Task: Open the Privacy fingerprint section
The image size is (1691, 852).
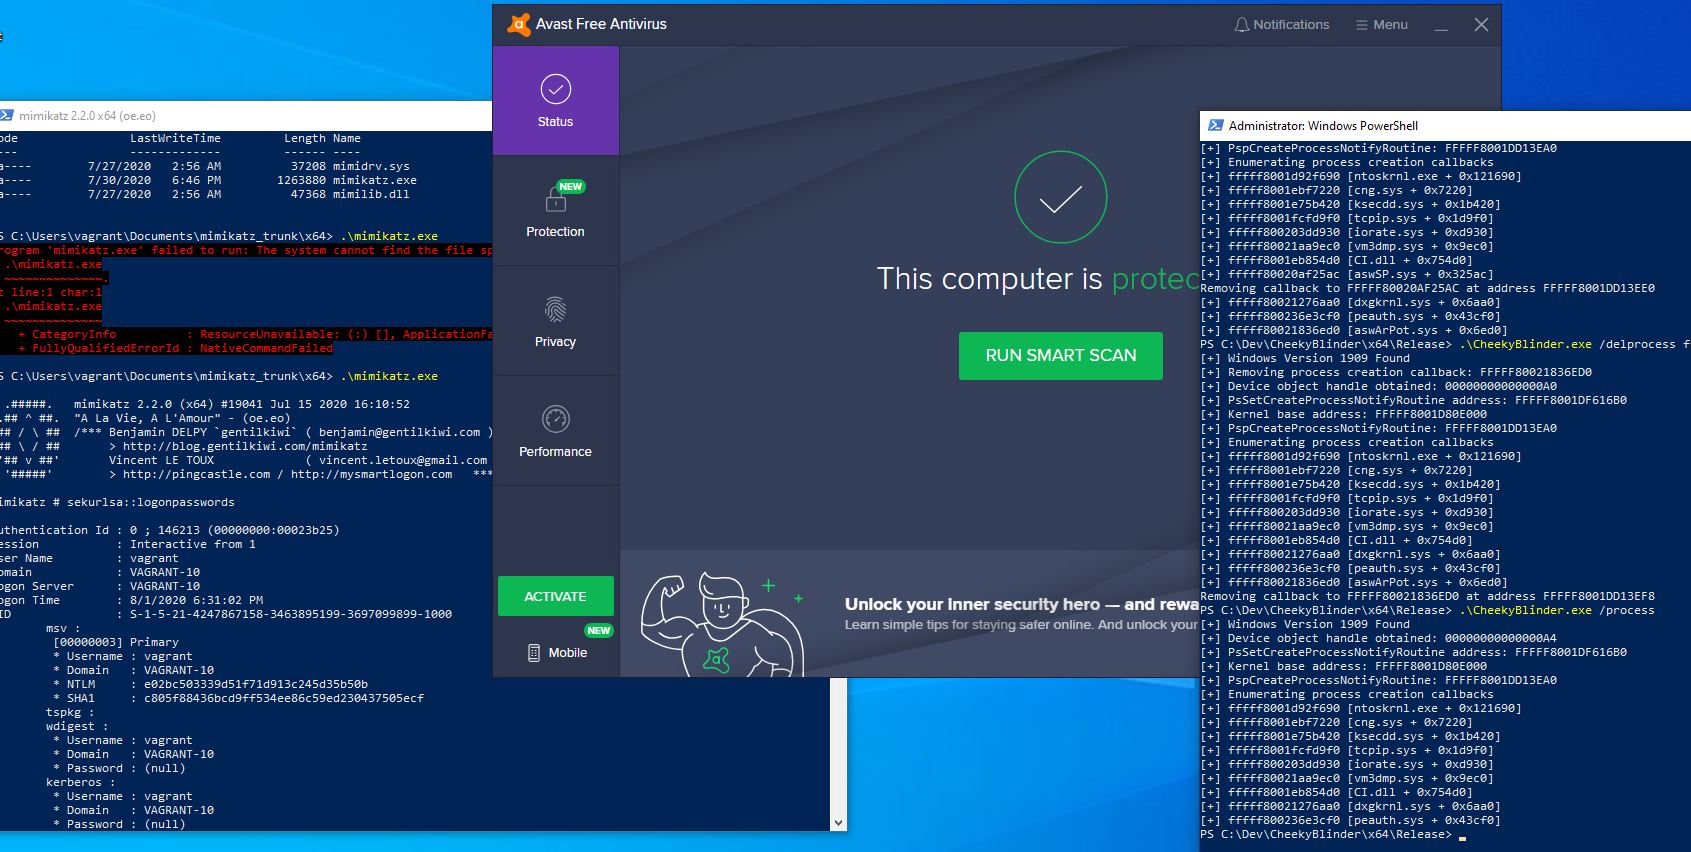Action: [x=555, y=320]
